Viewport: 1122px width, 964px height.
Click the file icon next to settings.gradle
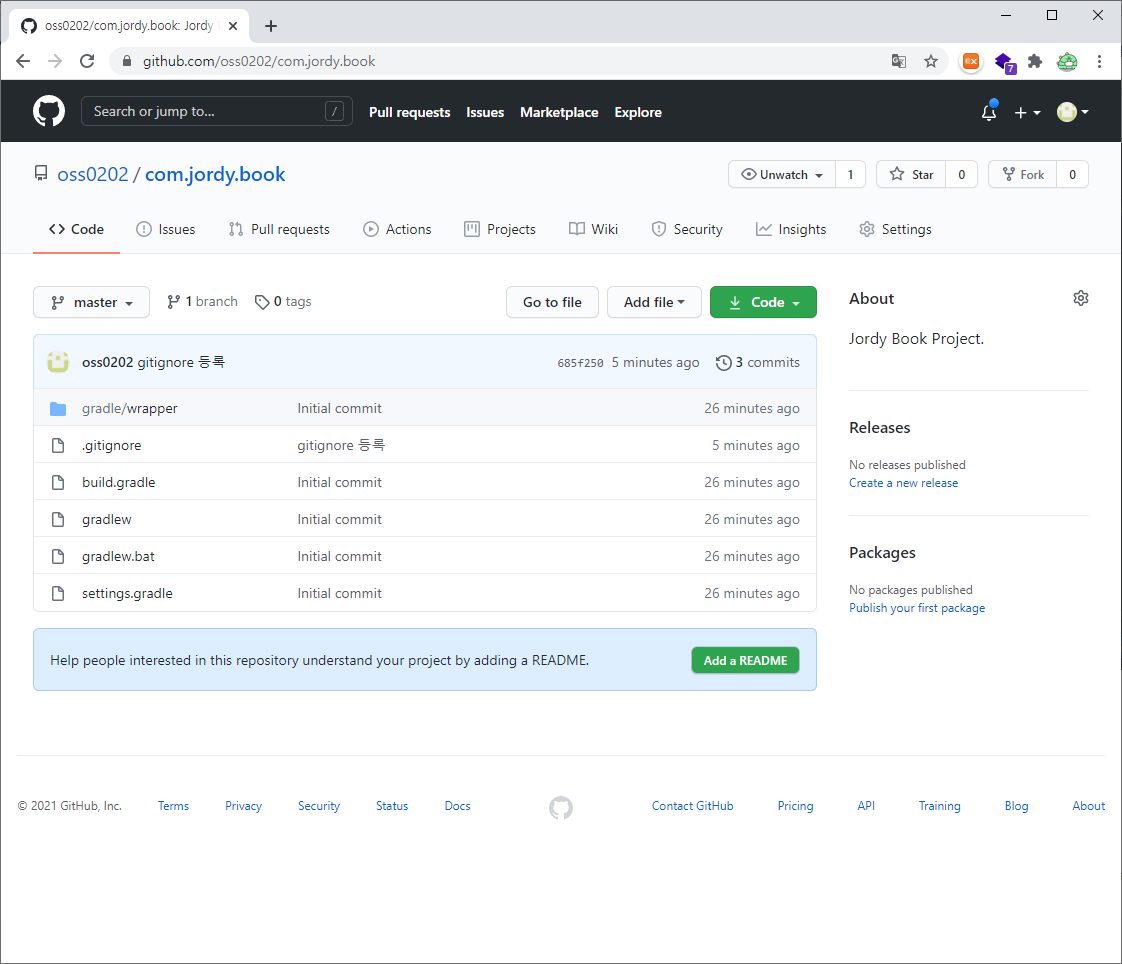click(58, 593)
